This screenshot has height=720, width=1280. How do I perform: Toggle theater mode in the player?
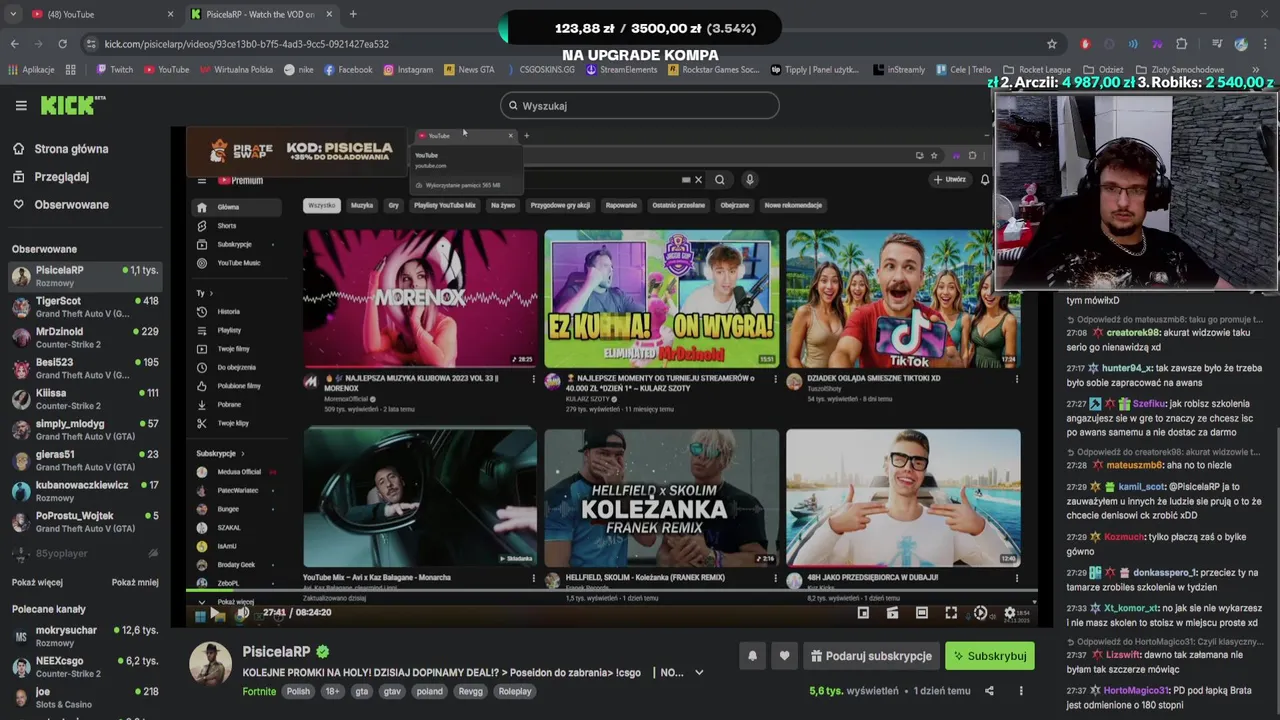pos(922,613)
